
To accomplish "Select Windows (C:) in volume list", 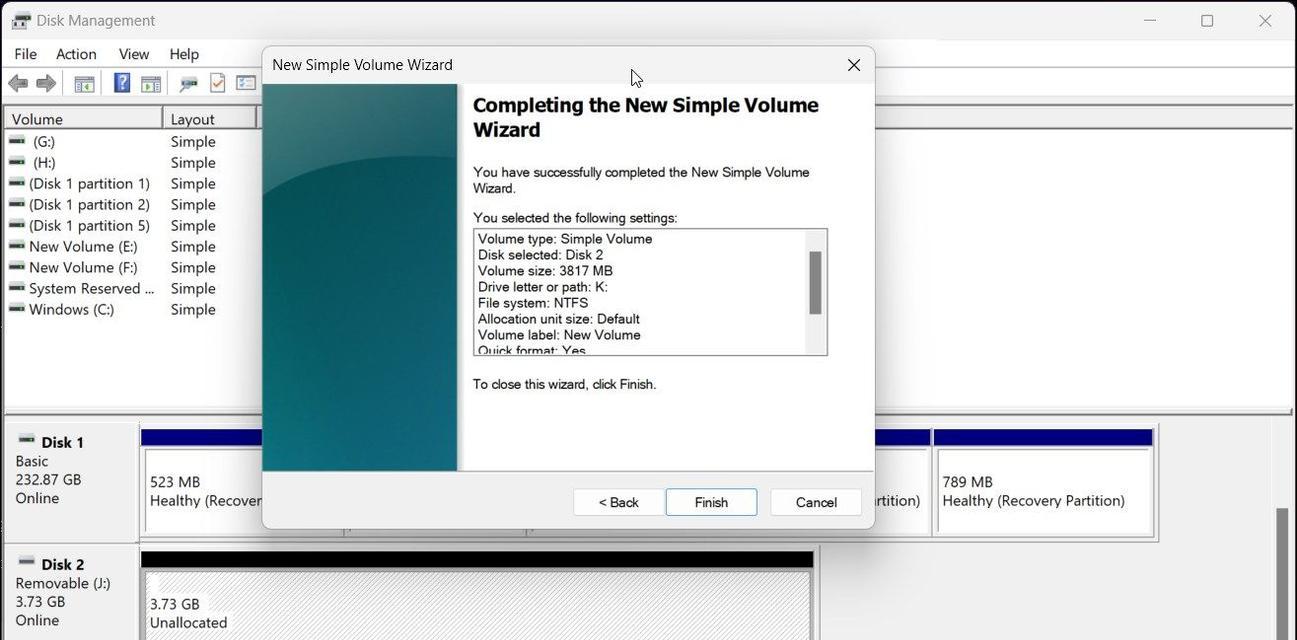I will (x=71, y=310).
